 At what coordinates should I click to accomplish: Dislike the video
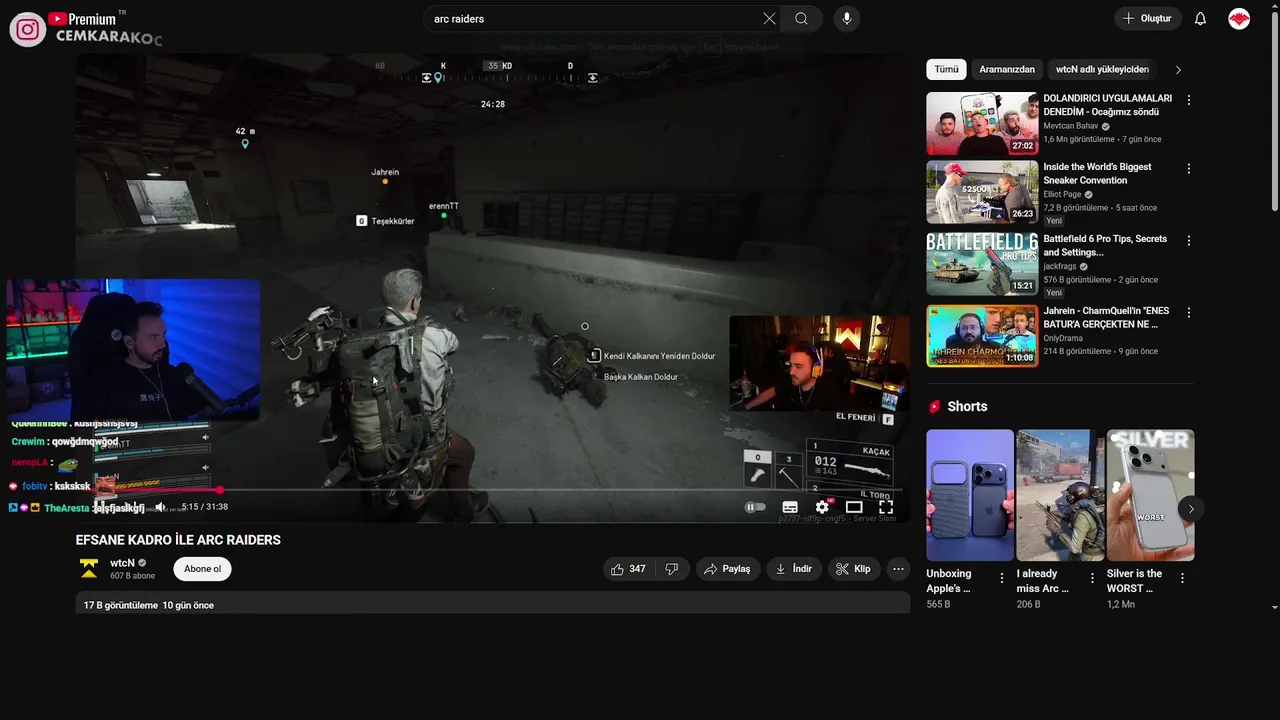672,569
